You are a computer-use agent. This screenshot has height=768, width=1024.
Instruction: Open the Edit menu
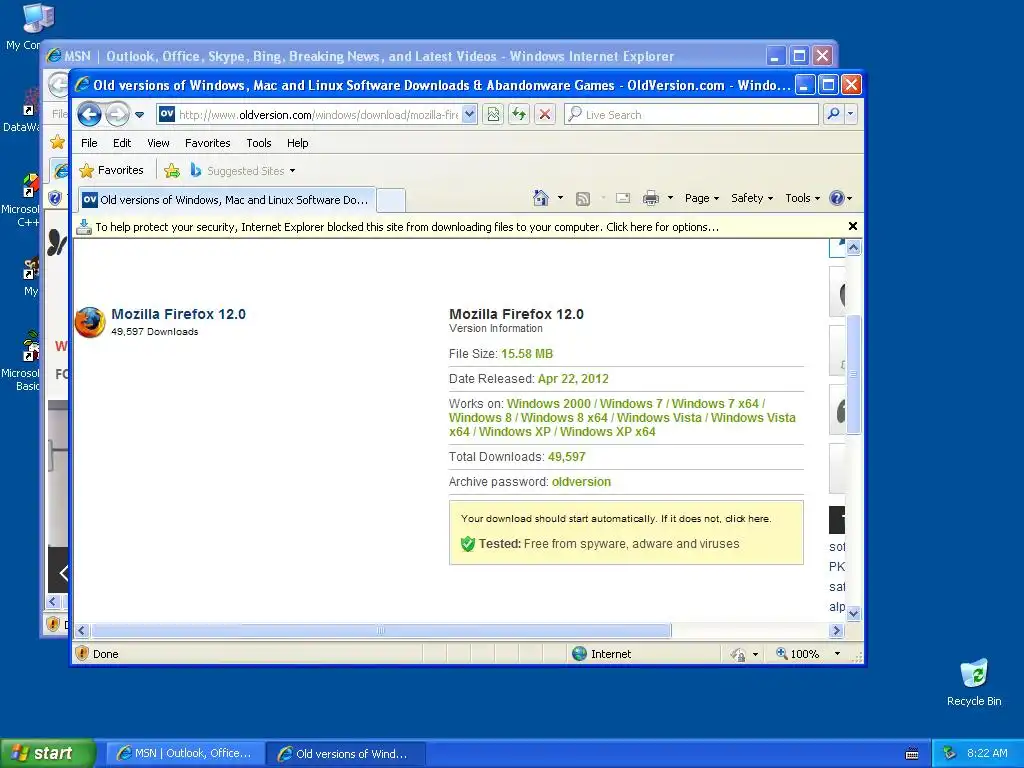[122, 143]
